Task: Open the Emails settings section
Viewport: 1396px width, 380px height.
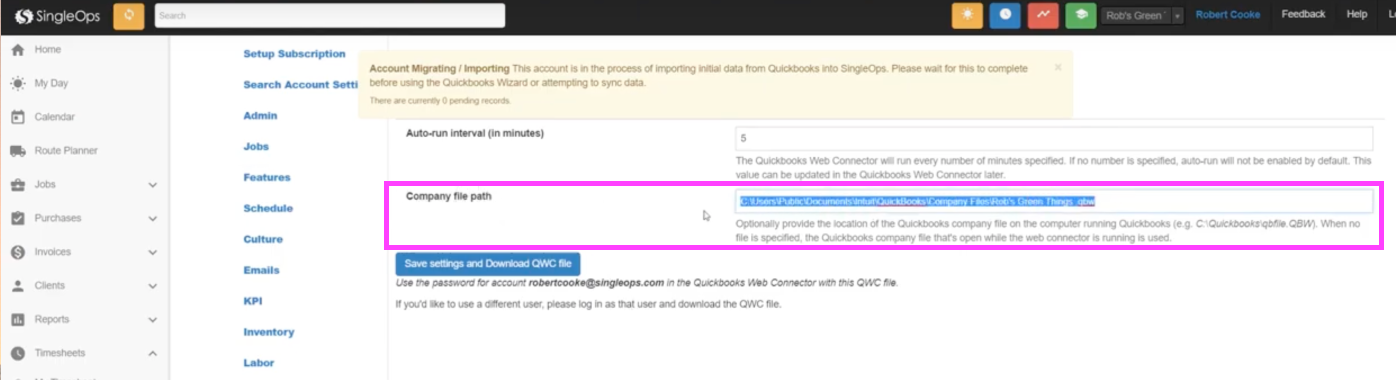Action: [x=261, y=271]
